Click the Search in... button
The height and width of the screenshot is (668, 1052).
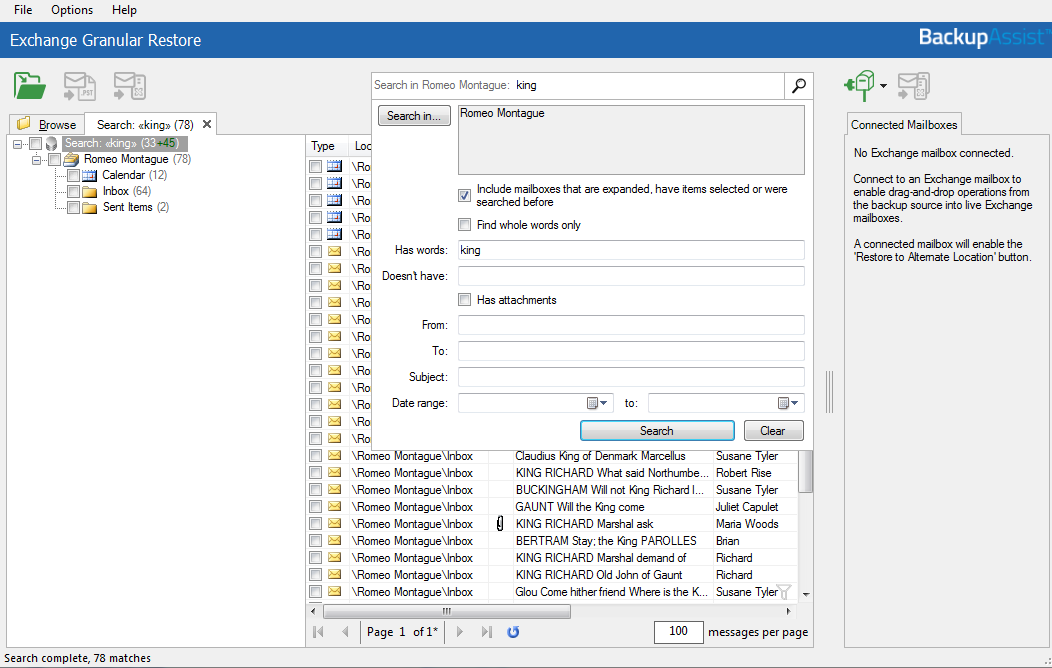[x=414, y=115]
